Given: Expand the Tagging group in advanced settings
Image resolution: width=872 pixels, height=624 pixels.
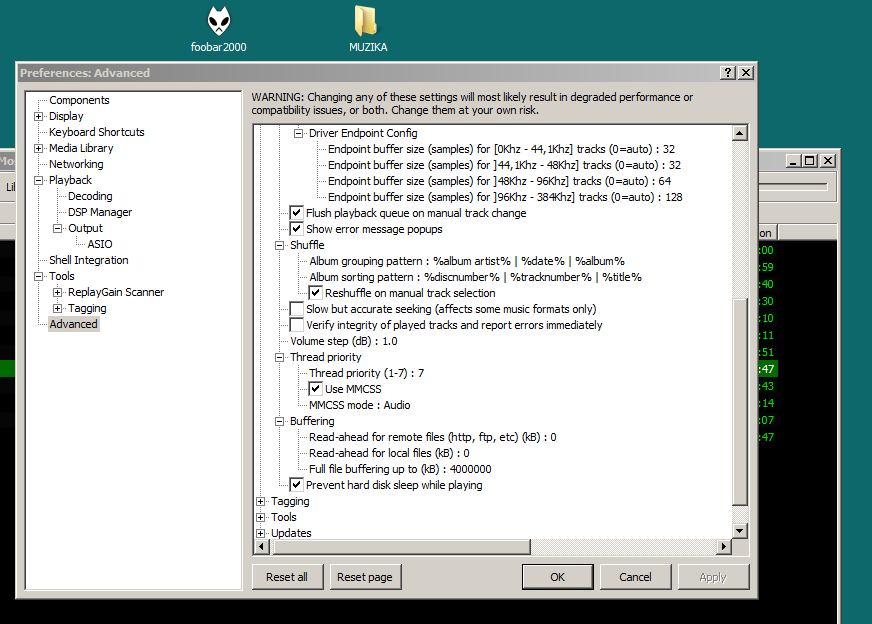Looking at the screenshot, I should (x=261, y=502).
